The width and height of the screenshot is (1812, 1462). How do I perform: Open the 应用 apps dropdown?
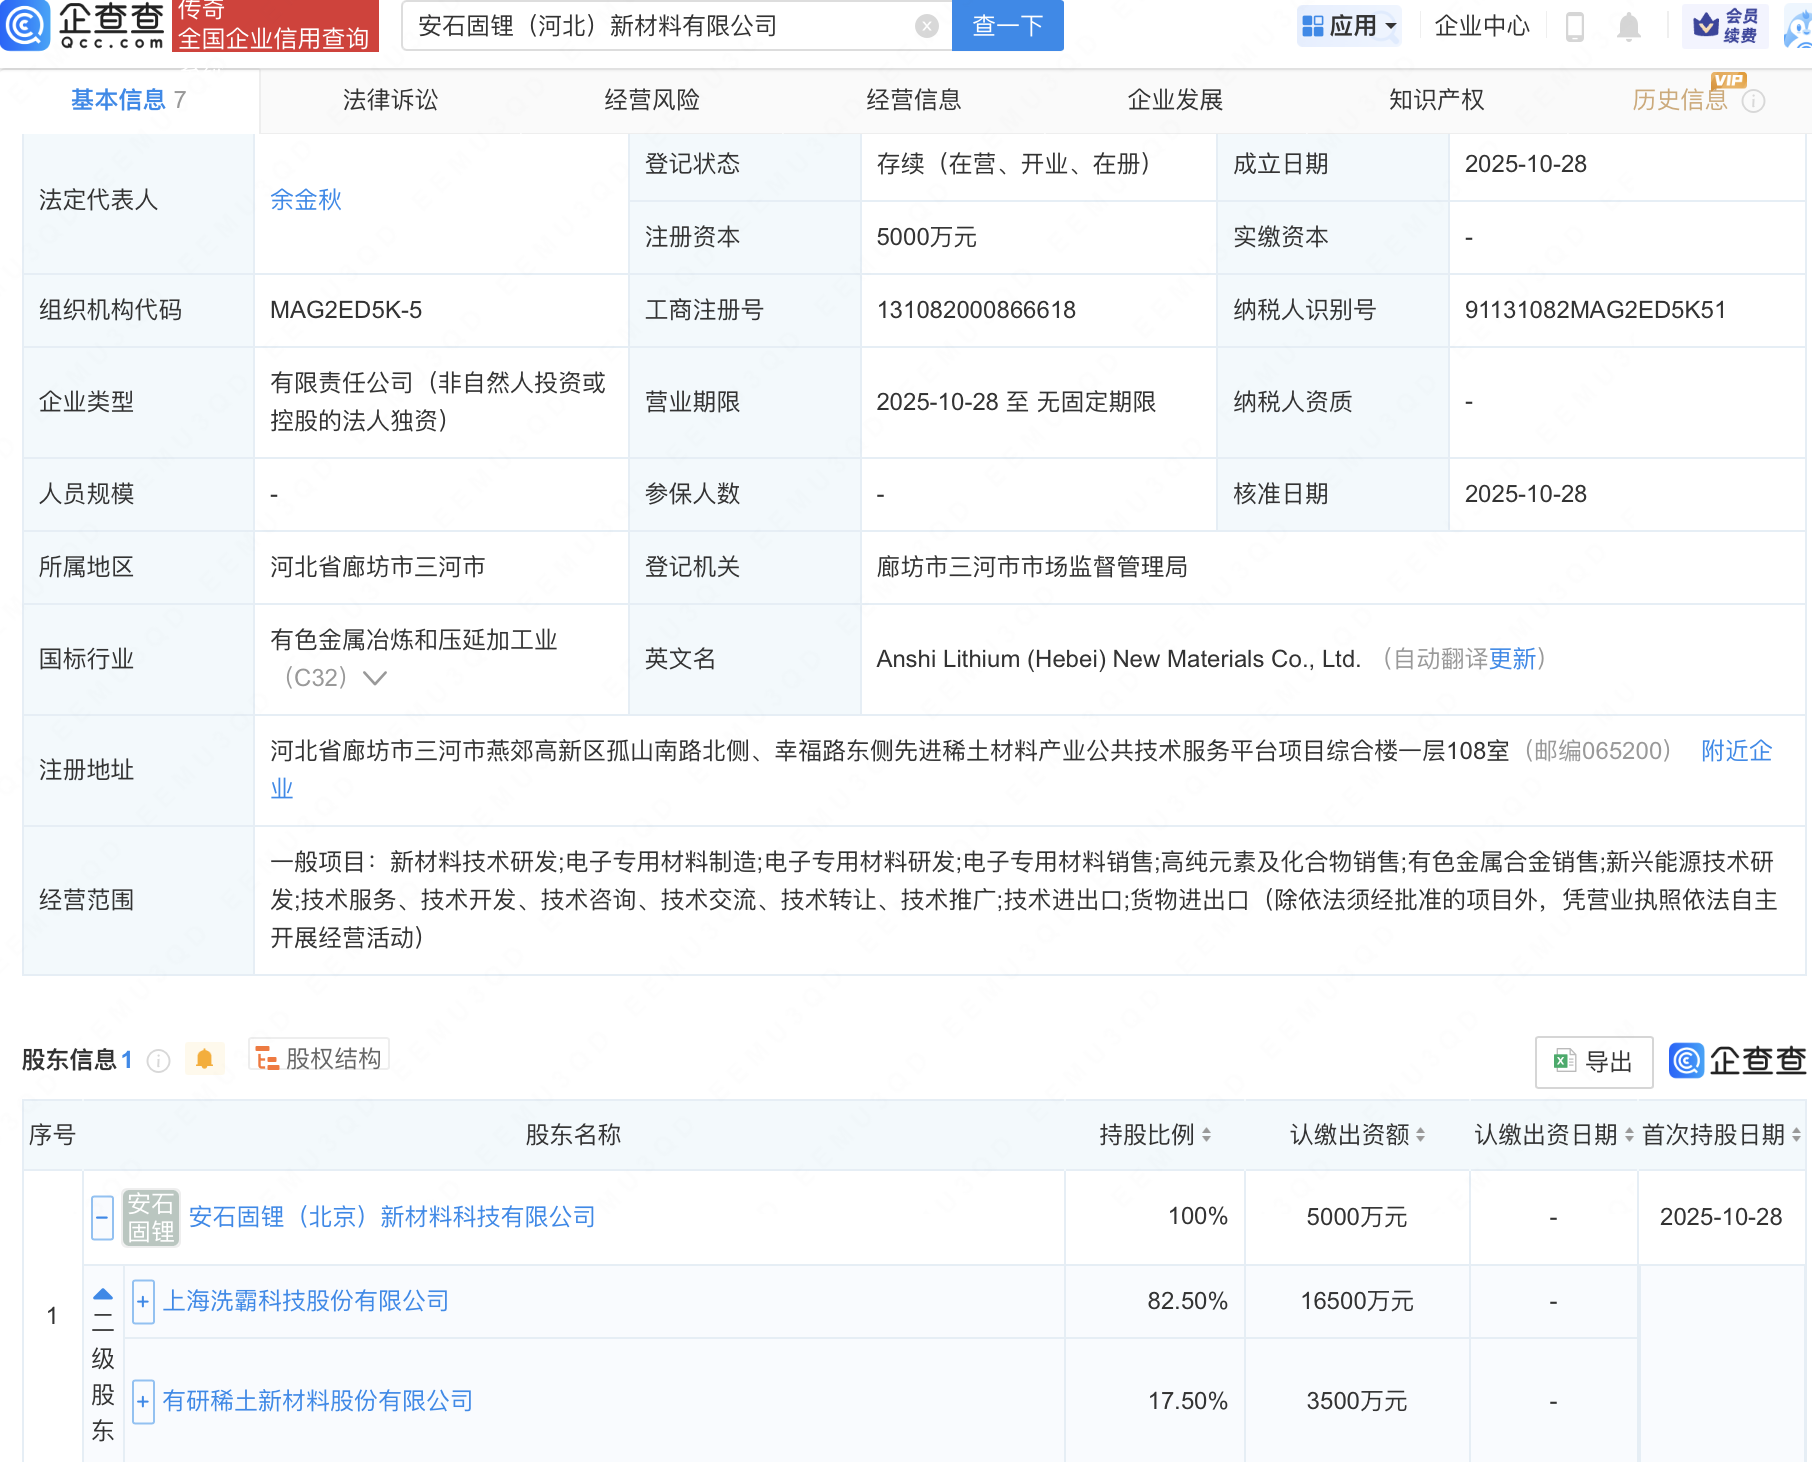[1349, 26]
